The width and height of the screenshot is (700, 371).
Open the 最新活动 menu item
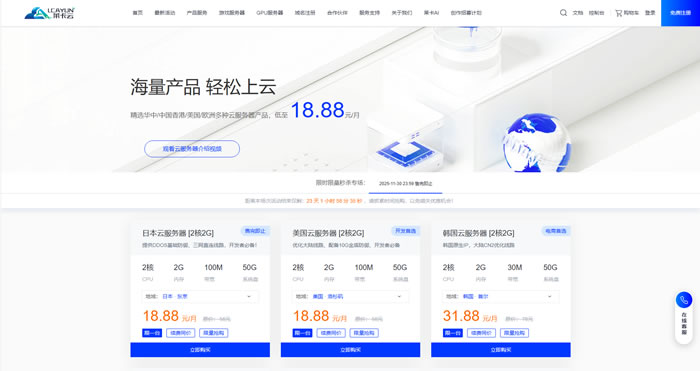(x=165, y=13)
